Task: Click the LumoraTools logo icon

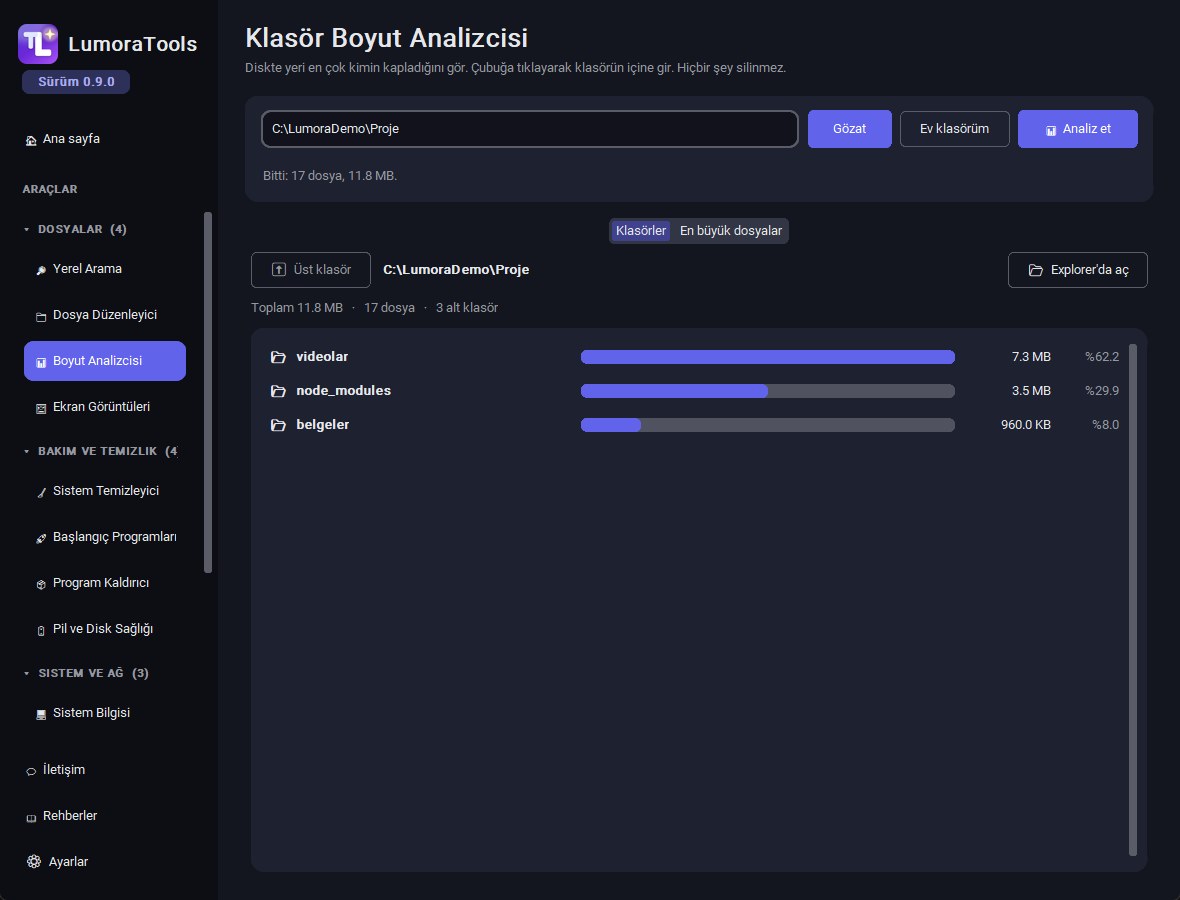Action: [x=38, y=44]
